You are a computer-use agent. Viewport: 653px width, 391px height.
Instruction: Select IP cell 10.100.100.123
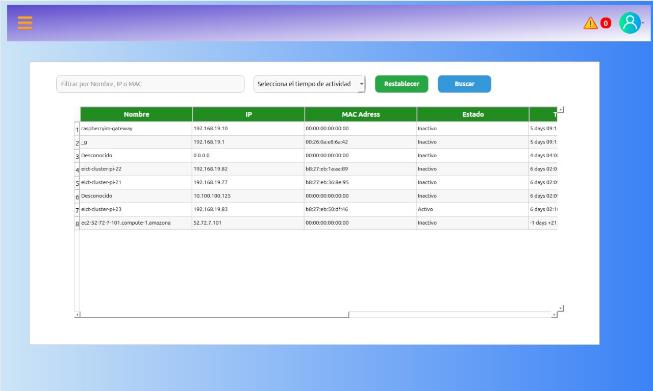pos(248,196)
